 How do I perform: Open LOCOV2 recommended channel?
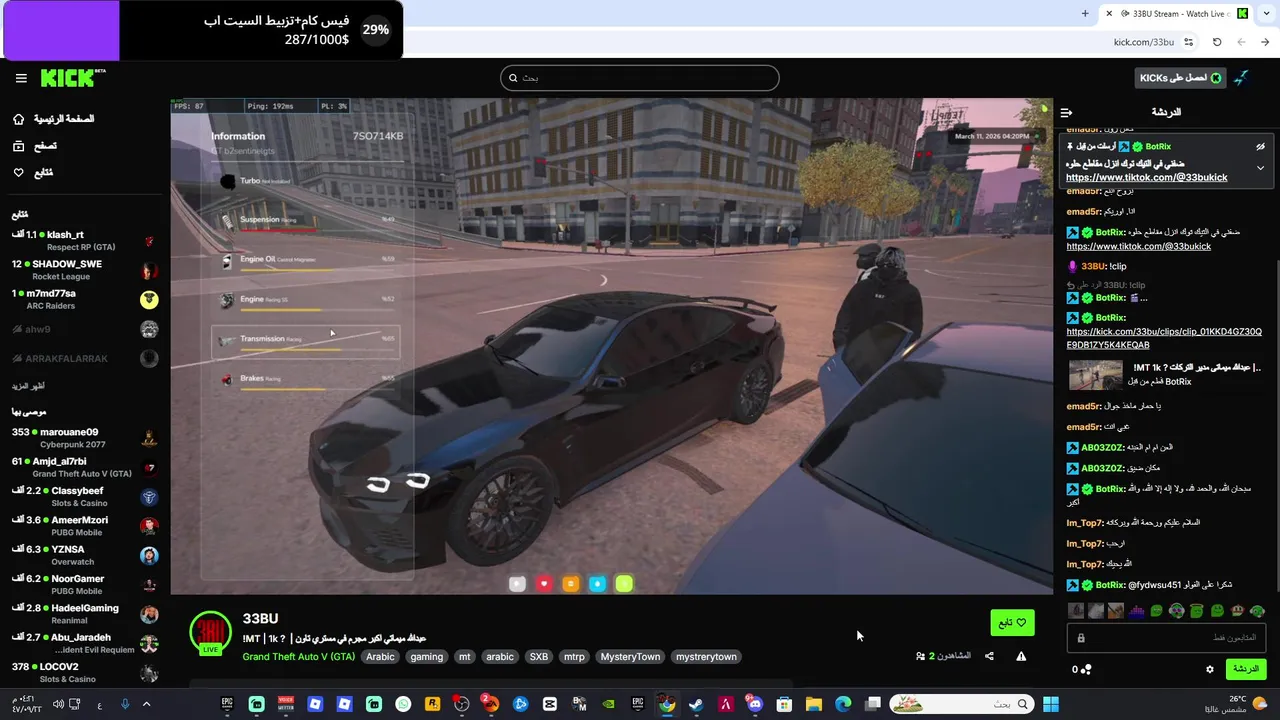click(85, 672)
